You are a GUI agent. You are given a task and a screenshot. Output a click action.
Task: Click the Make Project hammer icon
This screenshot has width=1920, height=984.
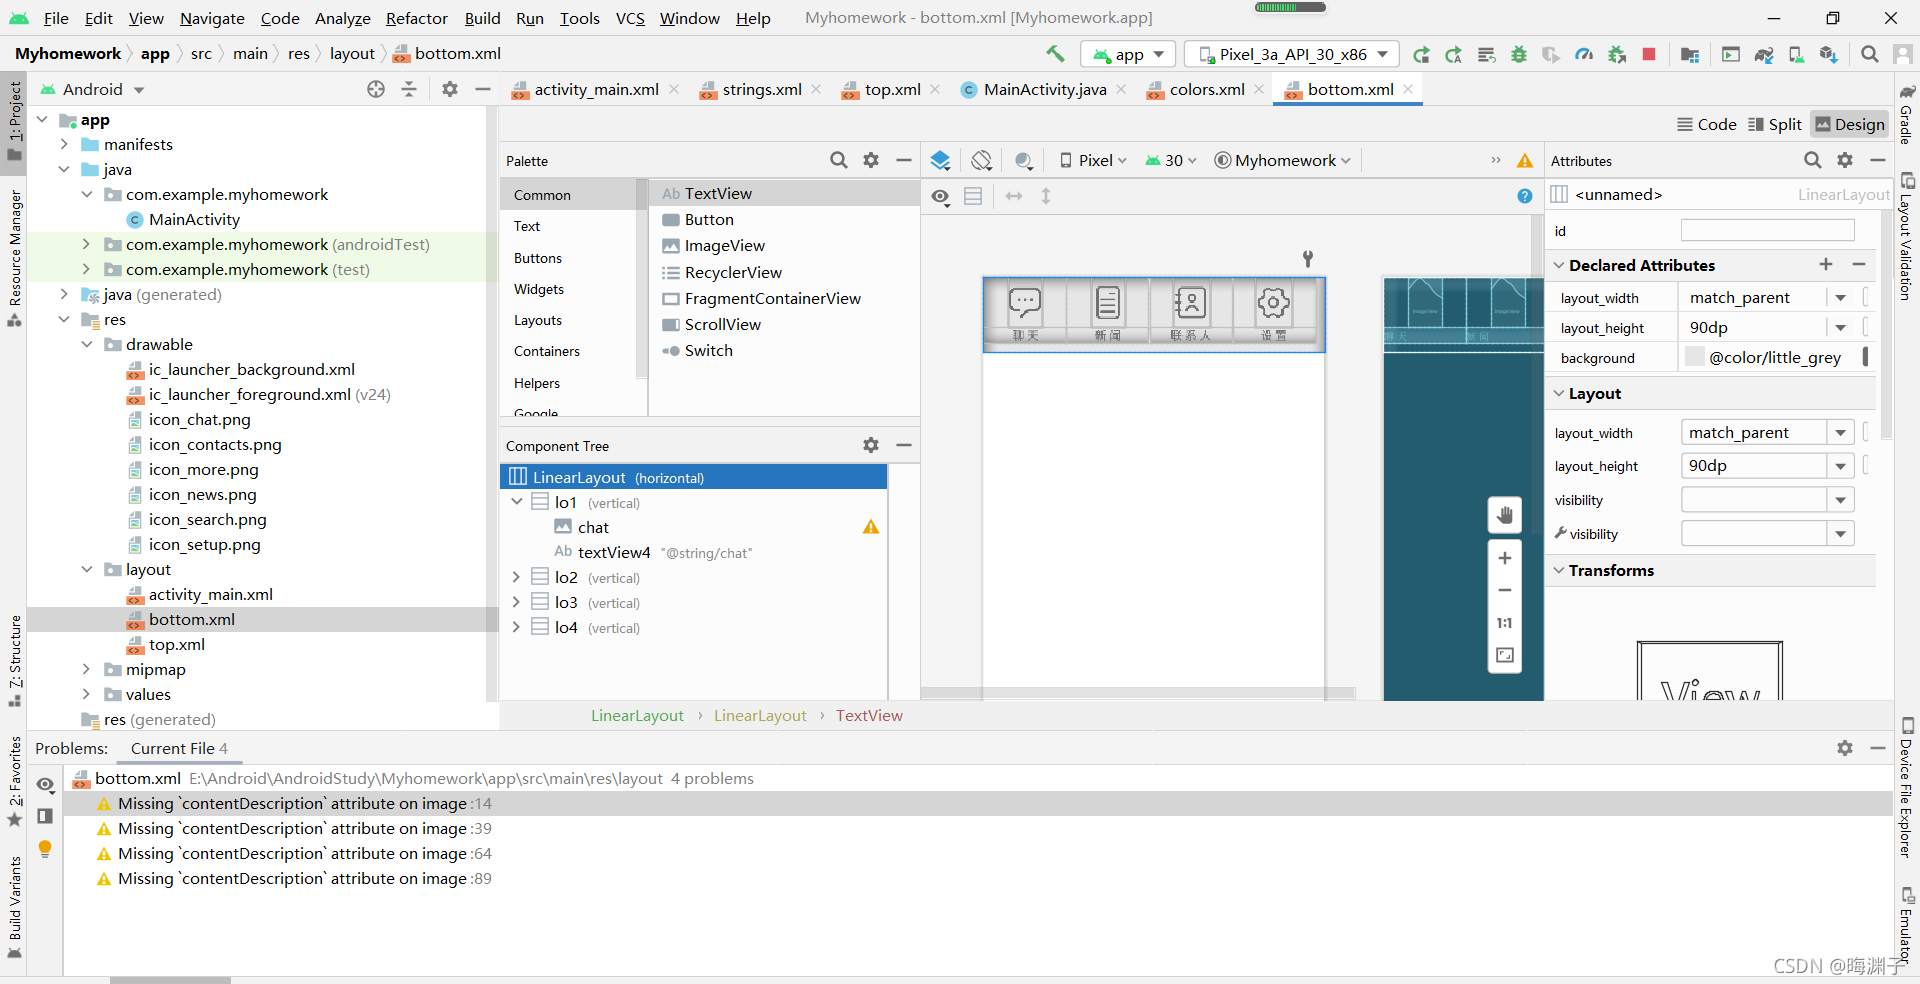point(1055,54)
